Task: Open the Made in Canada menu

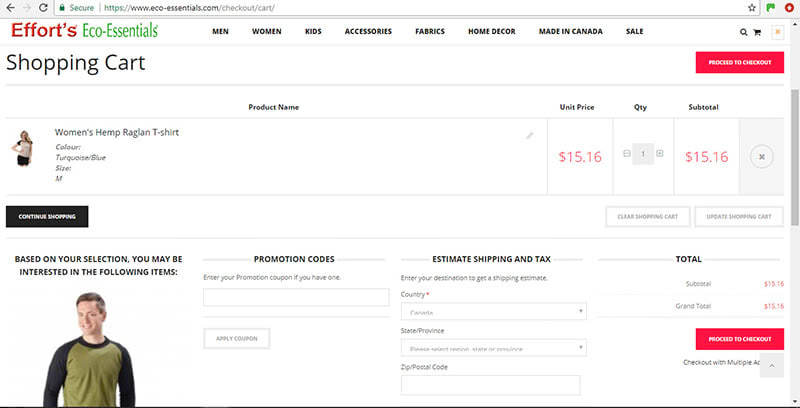Action: click(571, 32)
